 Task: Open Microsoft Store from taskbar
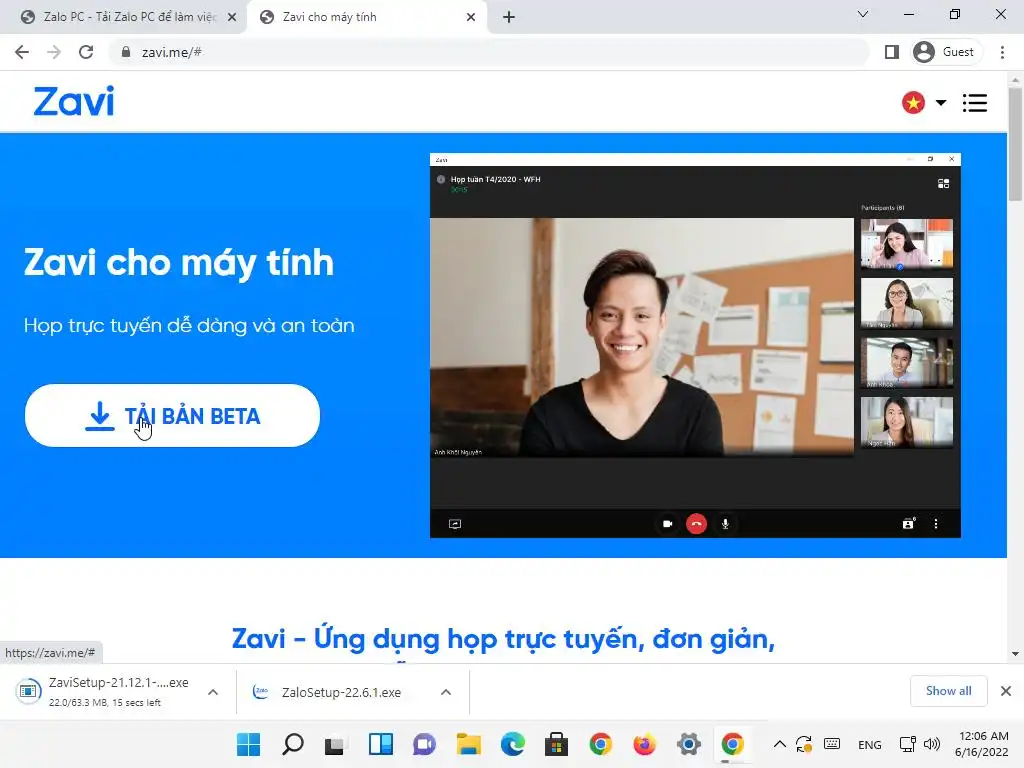[x=556, y=744]
